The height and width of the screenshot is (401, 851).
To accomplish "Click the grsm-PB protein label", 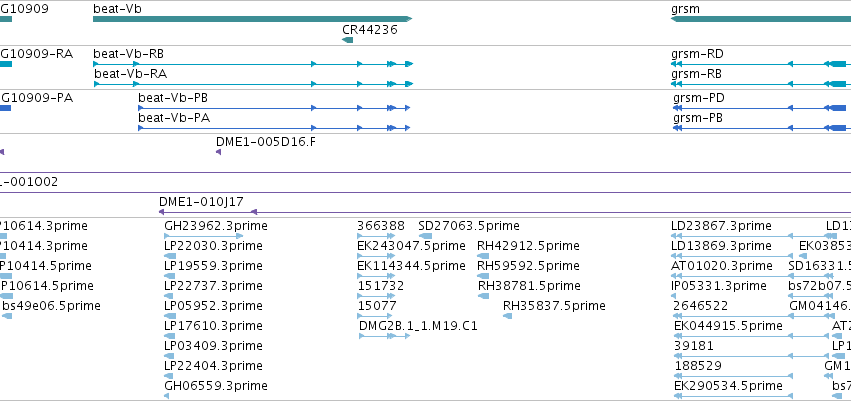I will coord(698,118).
